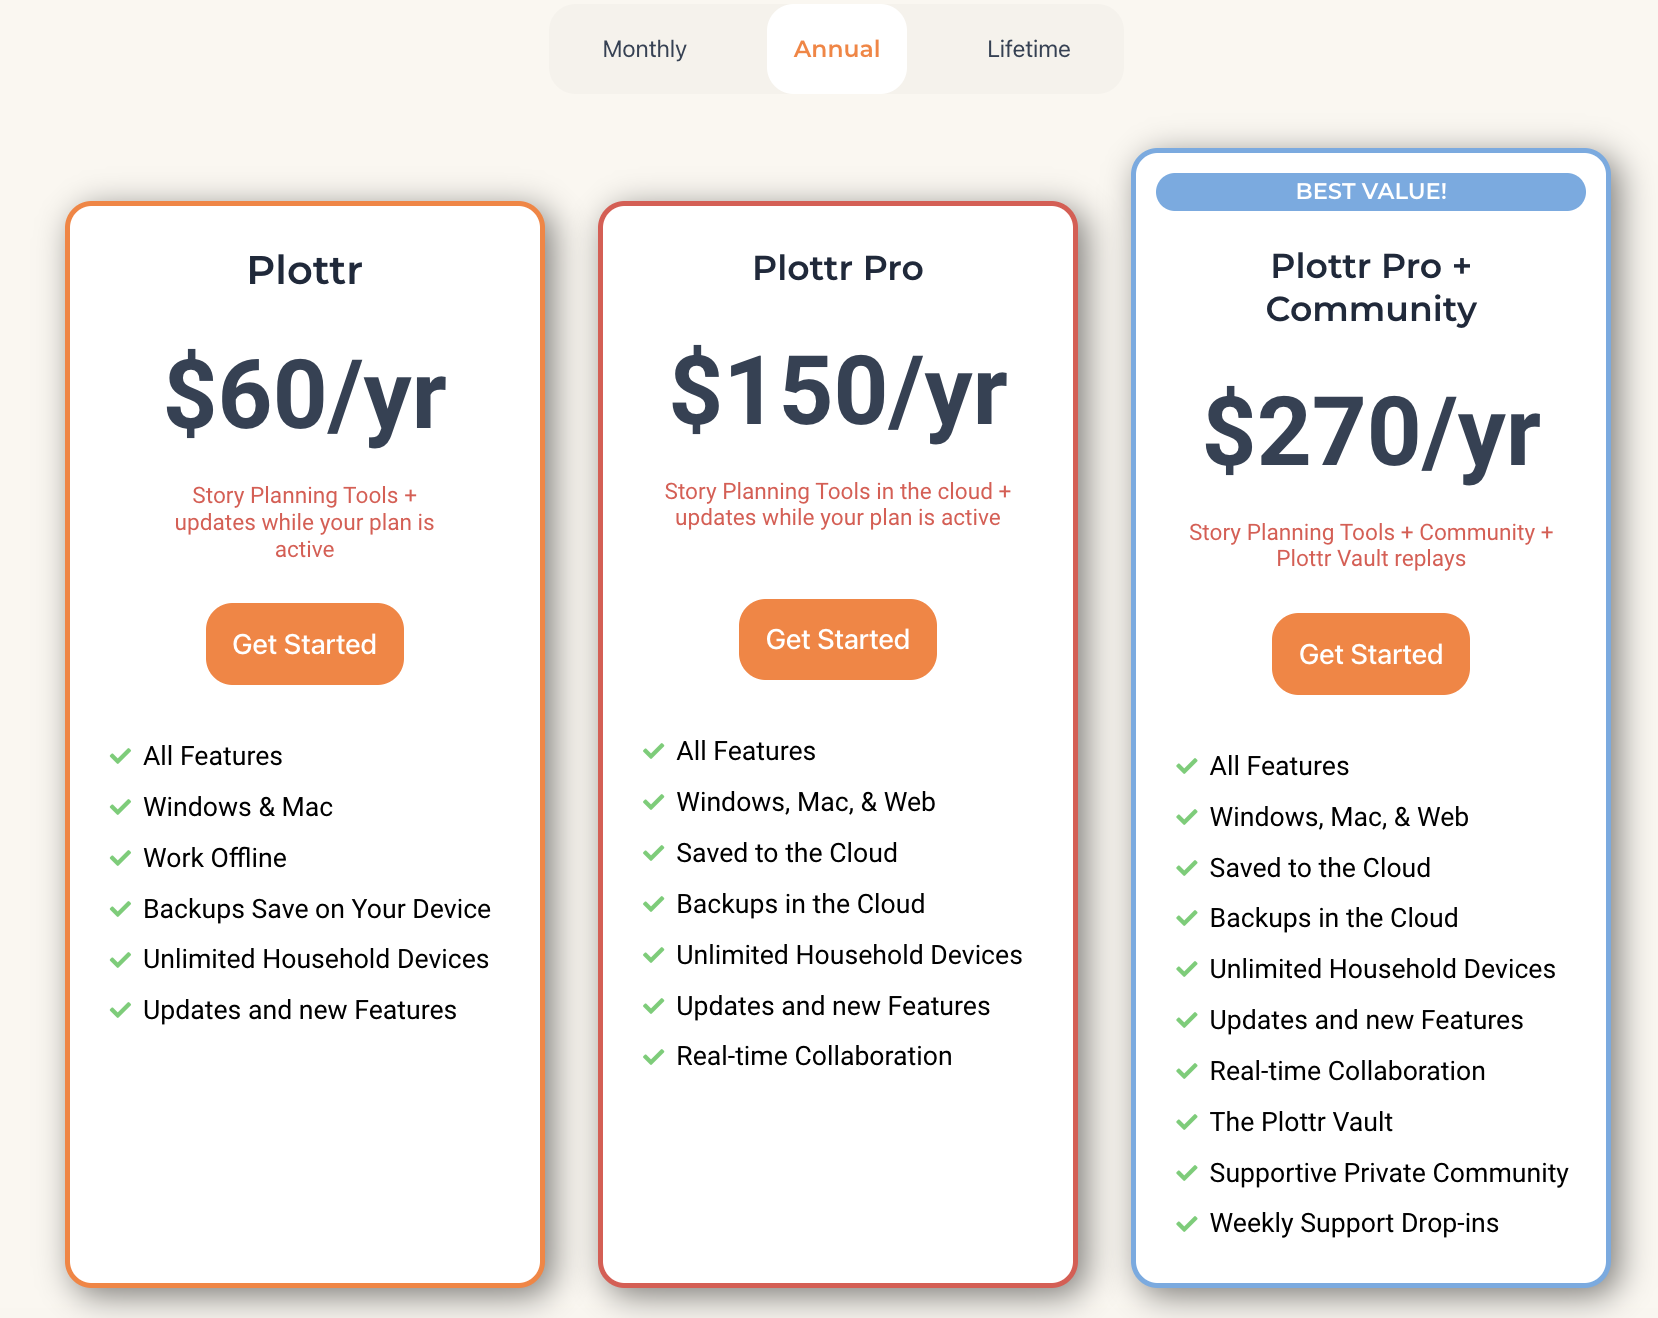Screen dimensions: 1658x1318
Task: Switch to the Monthly pricing tab
Action: pos(644,48)
